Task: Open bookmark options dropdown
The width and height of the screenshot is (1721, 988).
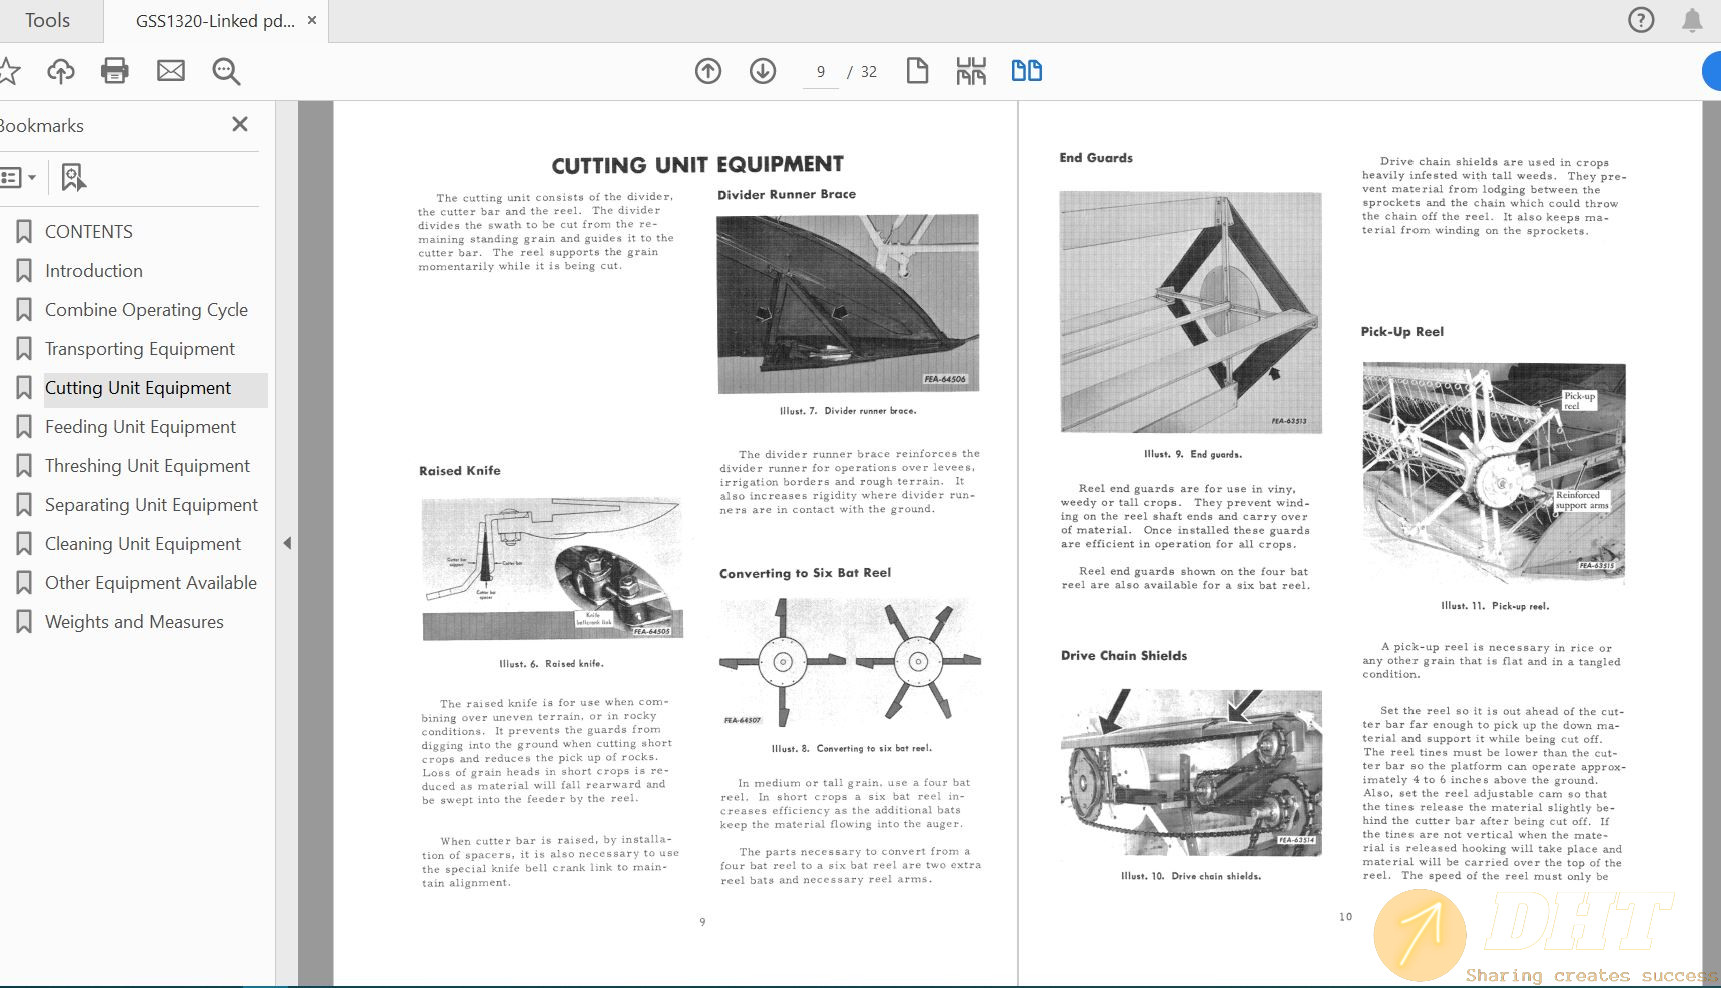Action: 19,178
